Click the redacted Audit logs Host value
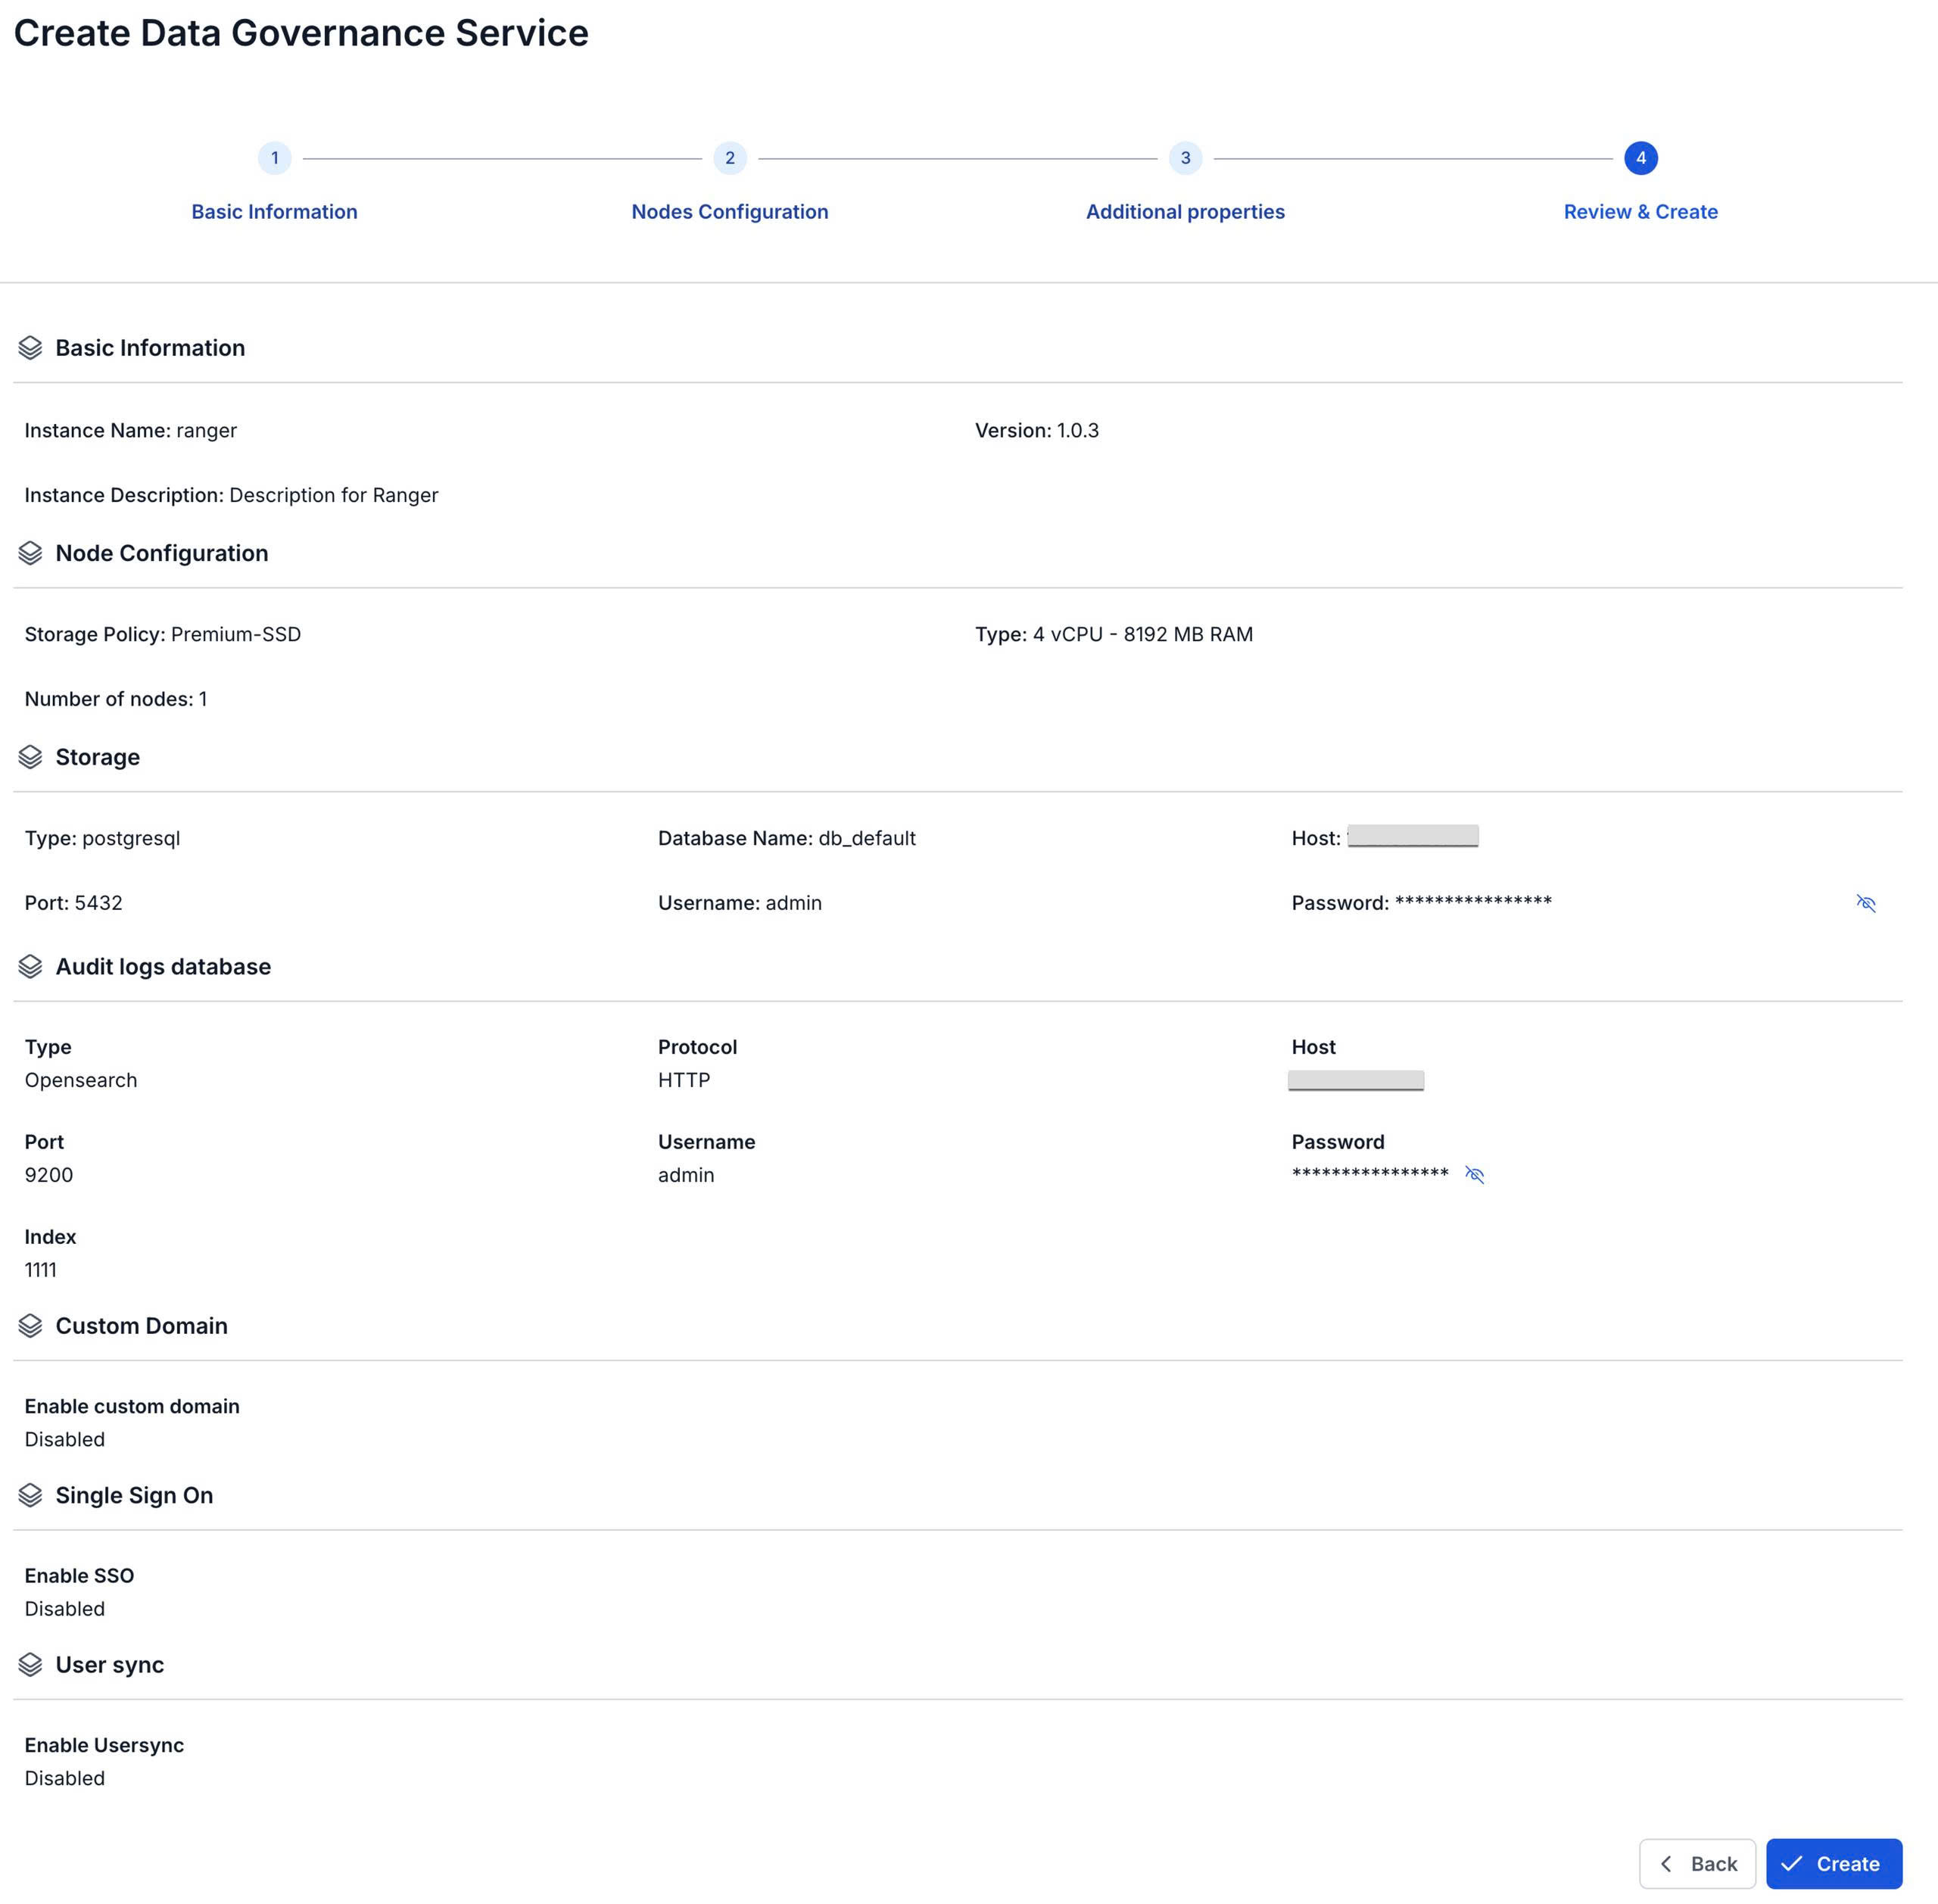The image size is (1938, 1904). pyautogui.click(x=1356, y=1080)
